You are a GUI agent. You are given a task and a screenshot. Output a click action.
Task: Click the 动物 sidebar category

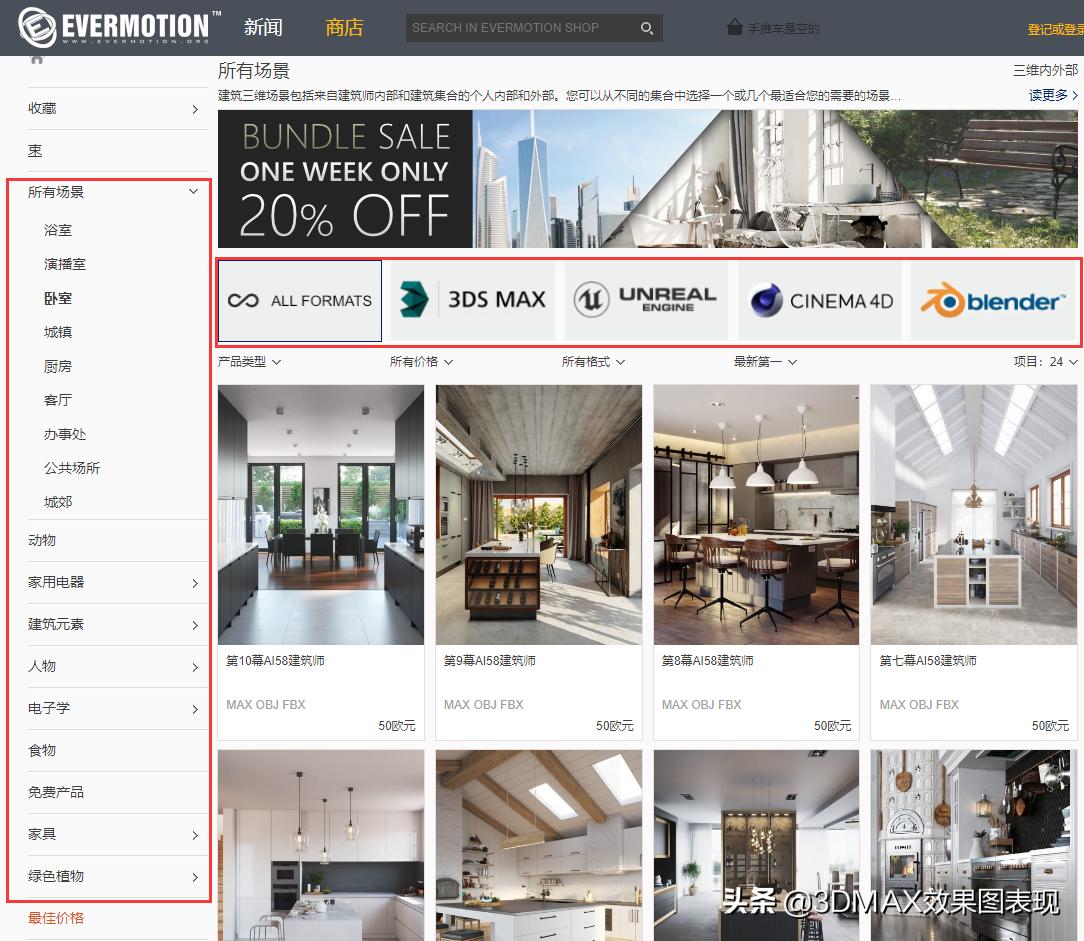42,540
